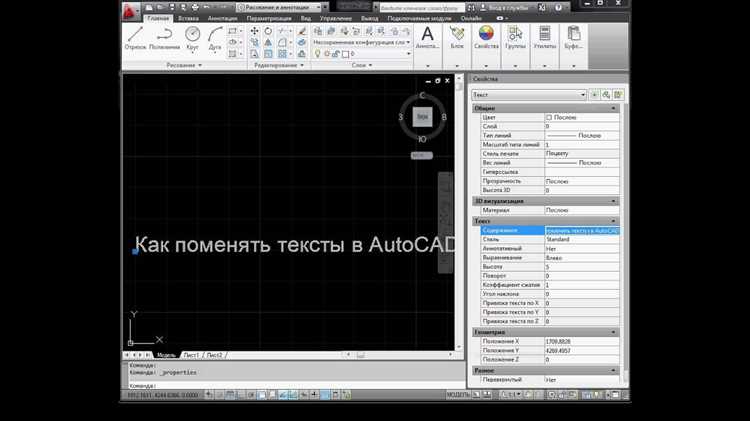This screenshot has width=750, height=421.
Task: Collapse the Текст properties section
Action: (616, 221)
